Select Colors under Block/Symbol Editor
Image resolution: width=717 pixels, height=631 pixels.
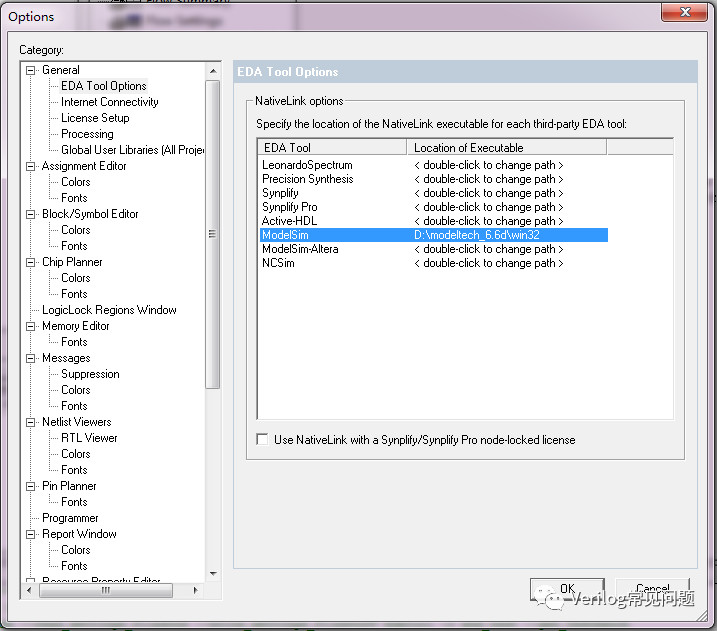click(76, 230)
